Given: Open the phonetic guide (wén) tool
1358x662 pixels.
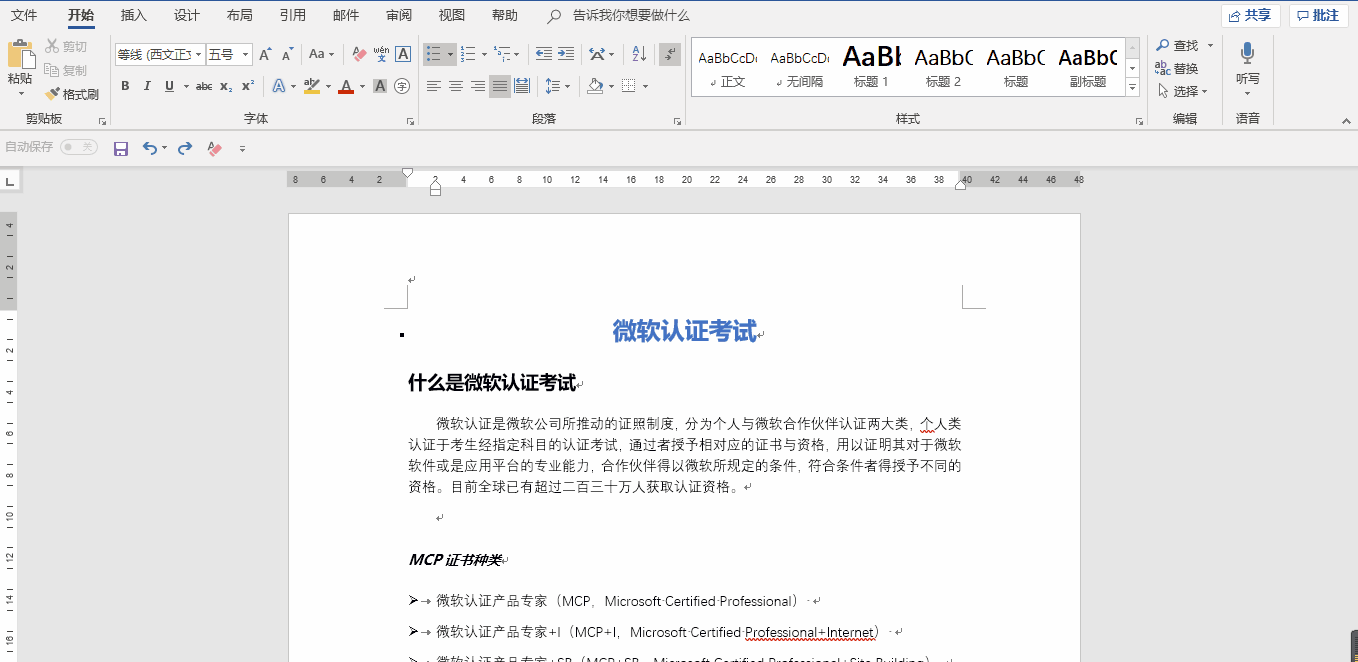Looking at the screenshot, I should [x=381, y=54].
